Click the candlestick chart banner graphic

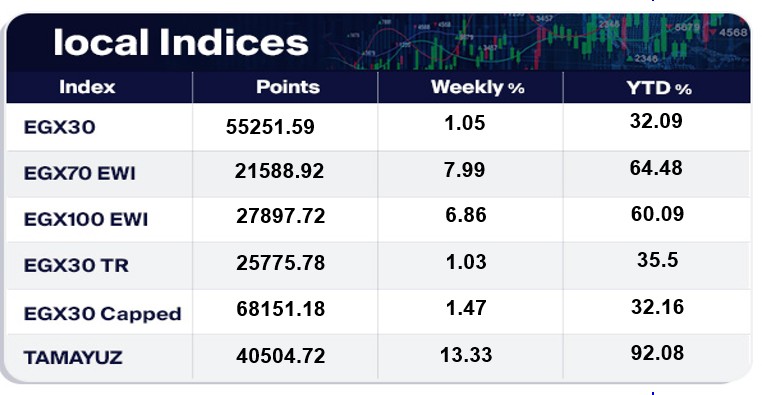(535, 42)
